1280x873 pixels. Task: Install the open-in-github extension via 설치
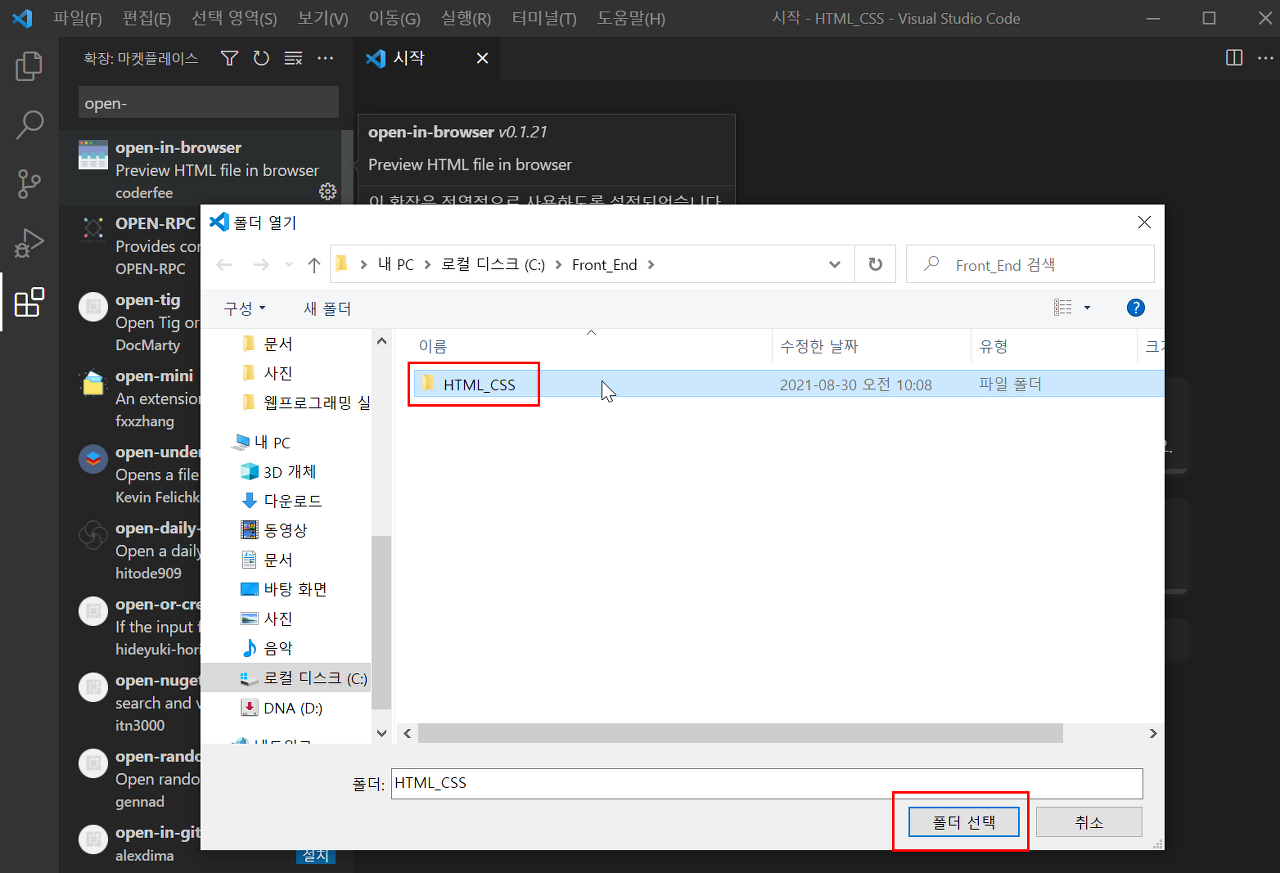315,855
